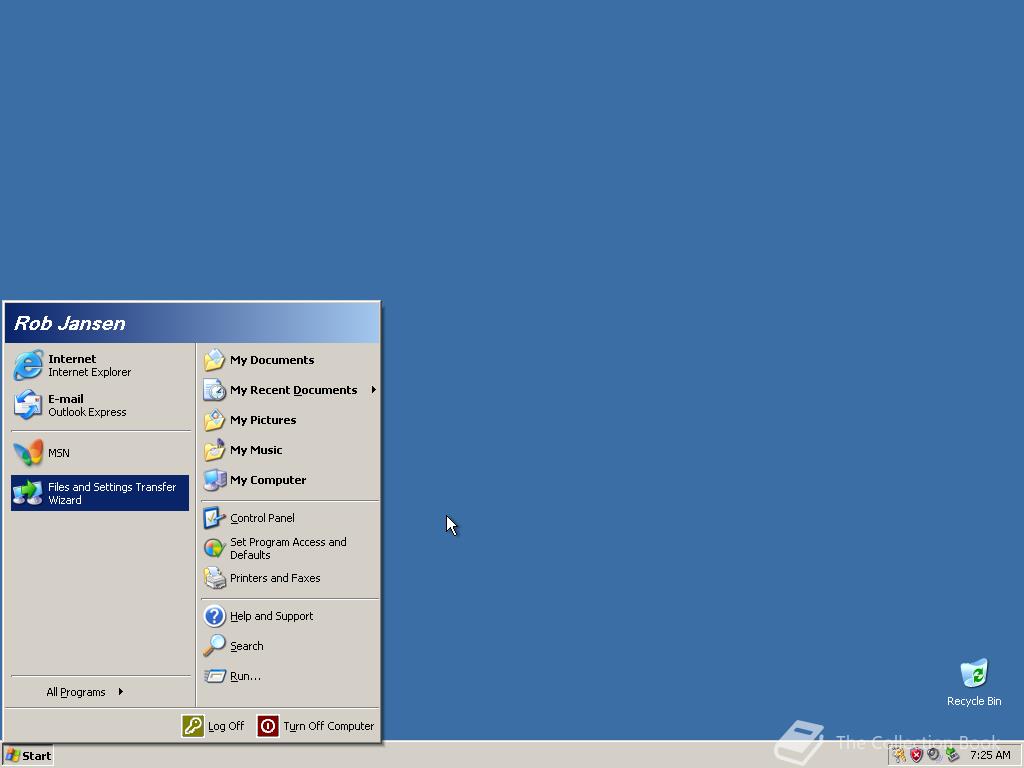Open the Run dialog
The width and height of the screenshot is (1024, 768).
pyautogui.click(x=290, y=676)
